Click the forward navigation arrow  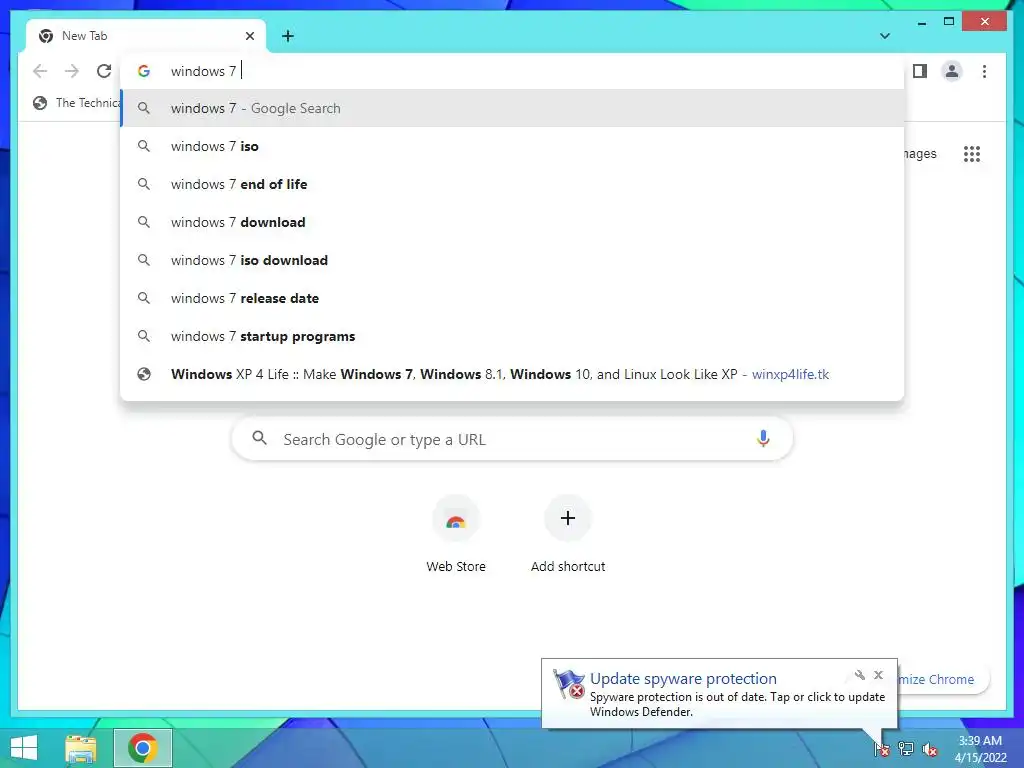[72, 71]
